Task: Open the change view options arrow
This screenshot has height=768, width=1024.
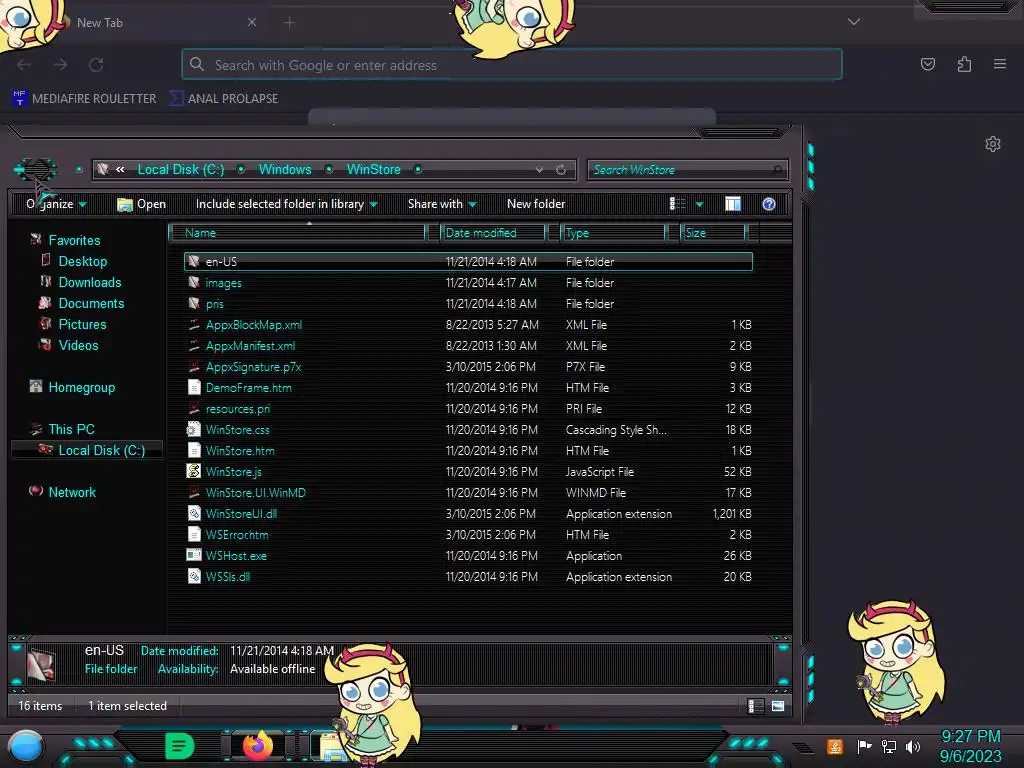Action: click(699, 204)
